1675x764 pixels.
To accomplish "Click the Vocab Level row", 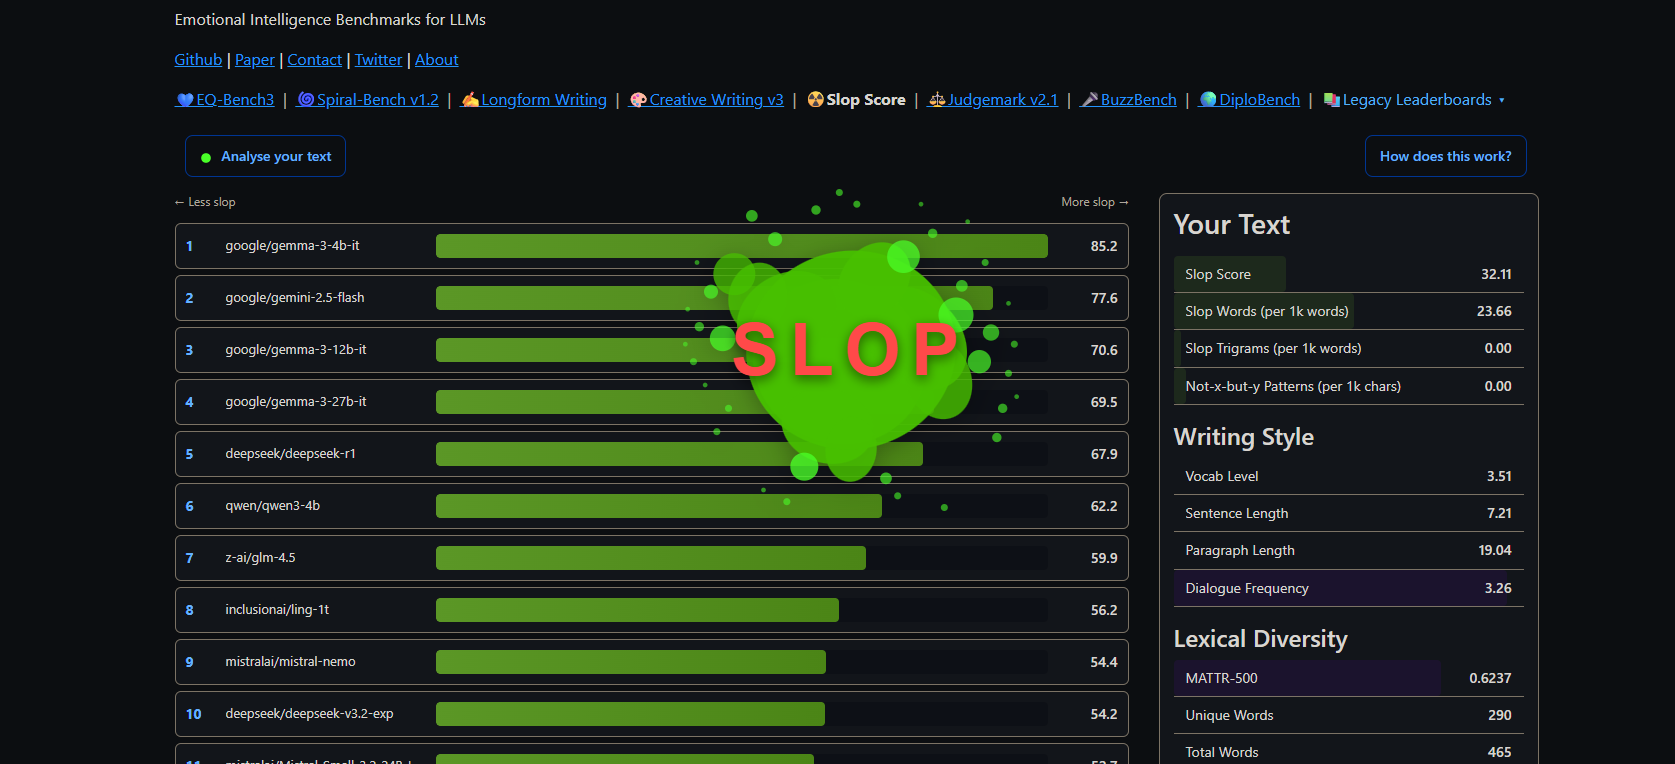I will (x=1348, y=476).
